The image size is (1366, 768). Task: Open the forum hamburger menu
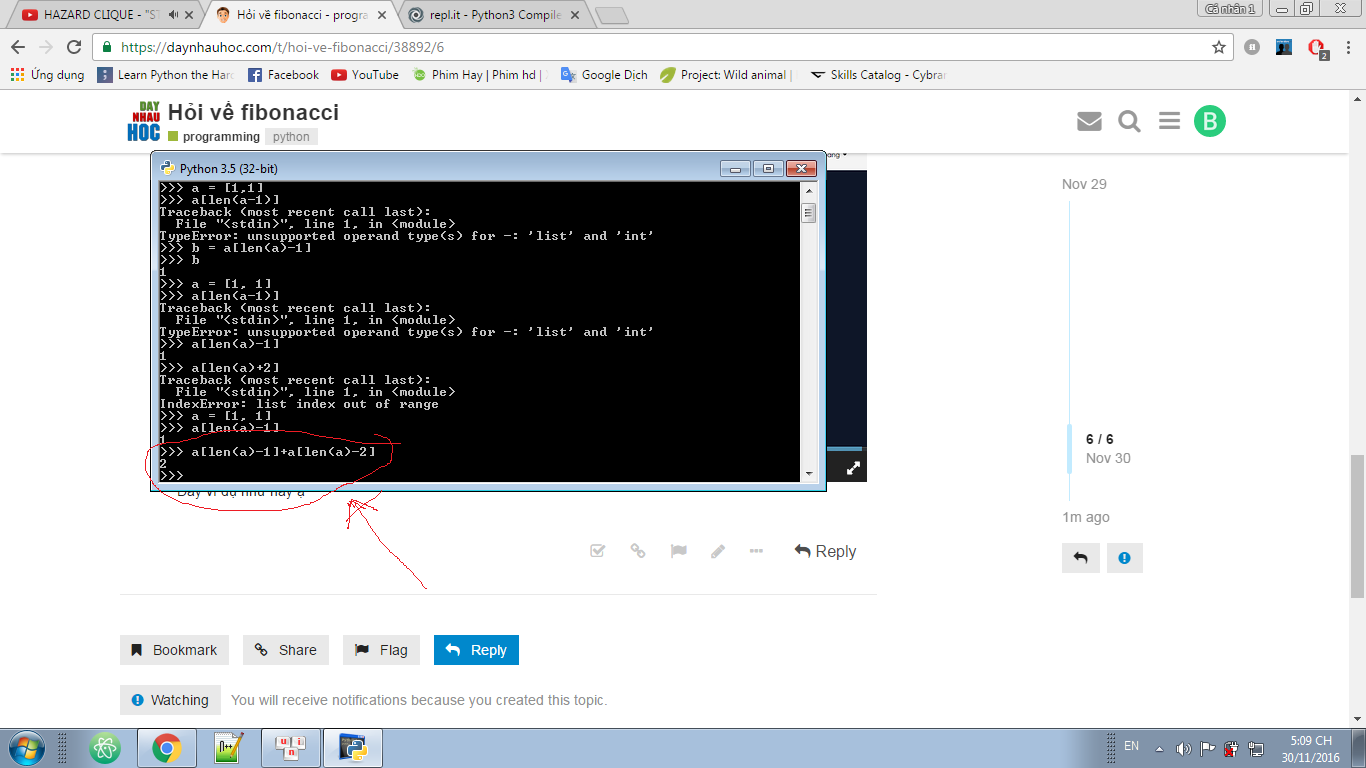coord(1169,121)
